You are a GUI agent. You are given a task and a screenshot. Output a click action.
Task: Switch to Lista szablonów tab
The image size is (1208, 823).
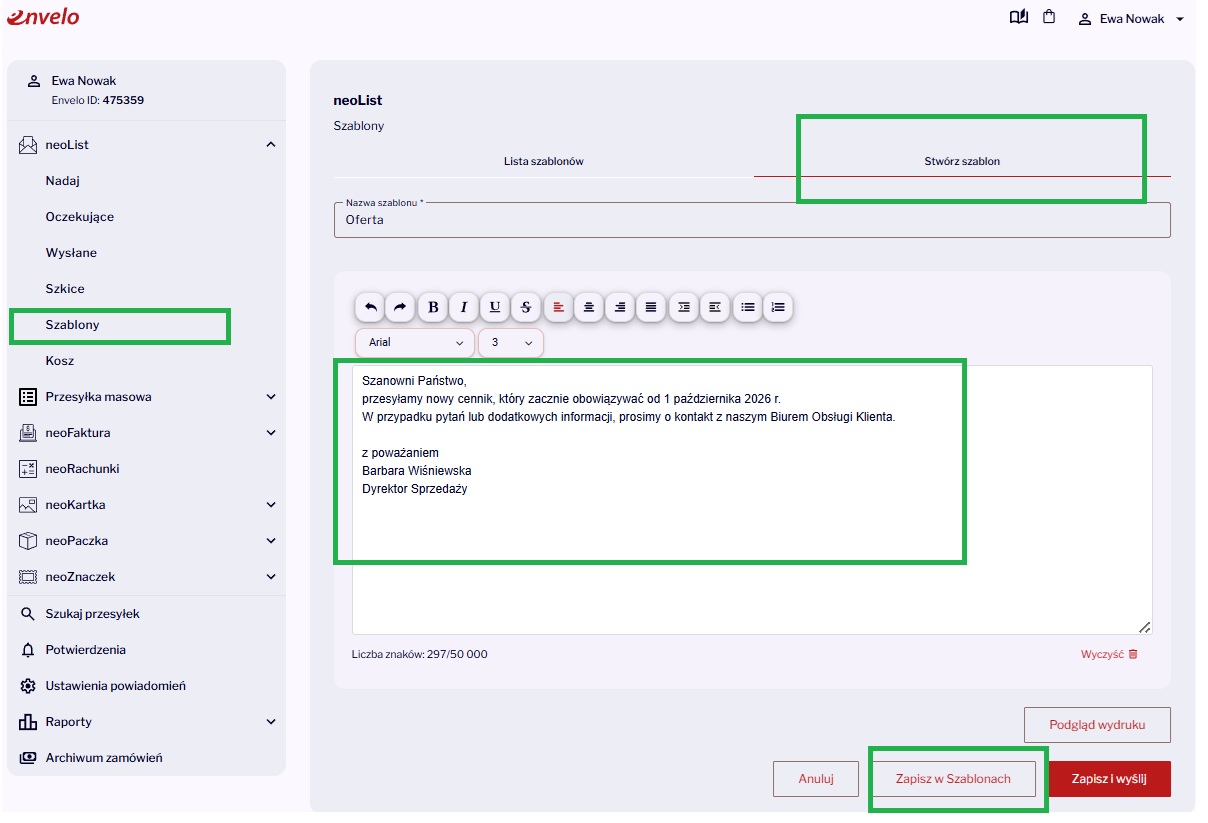[x=543, y=161]
